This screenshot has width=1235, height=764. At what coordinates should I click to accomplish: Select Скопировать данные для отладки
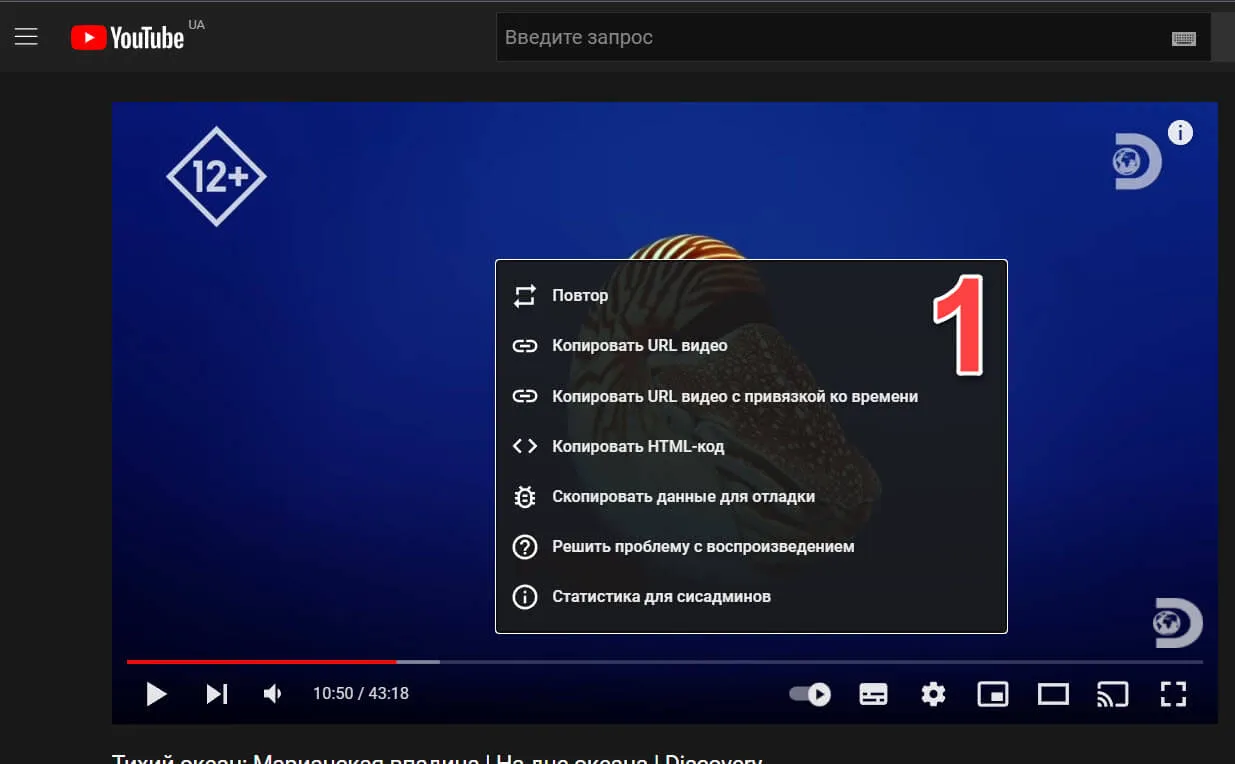751,496
